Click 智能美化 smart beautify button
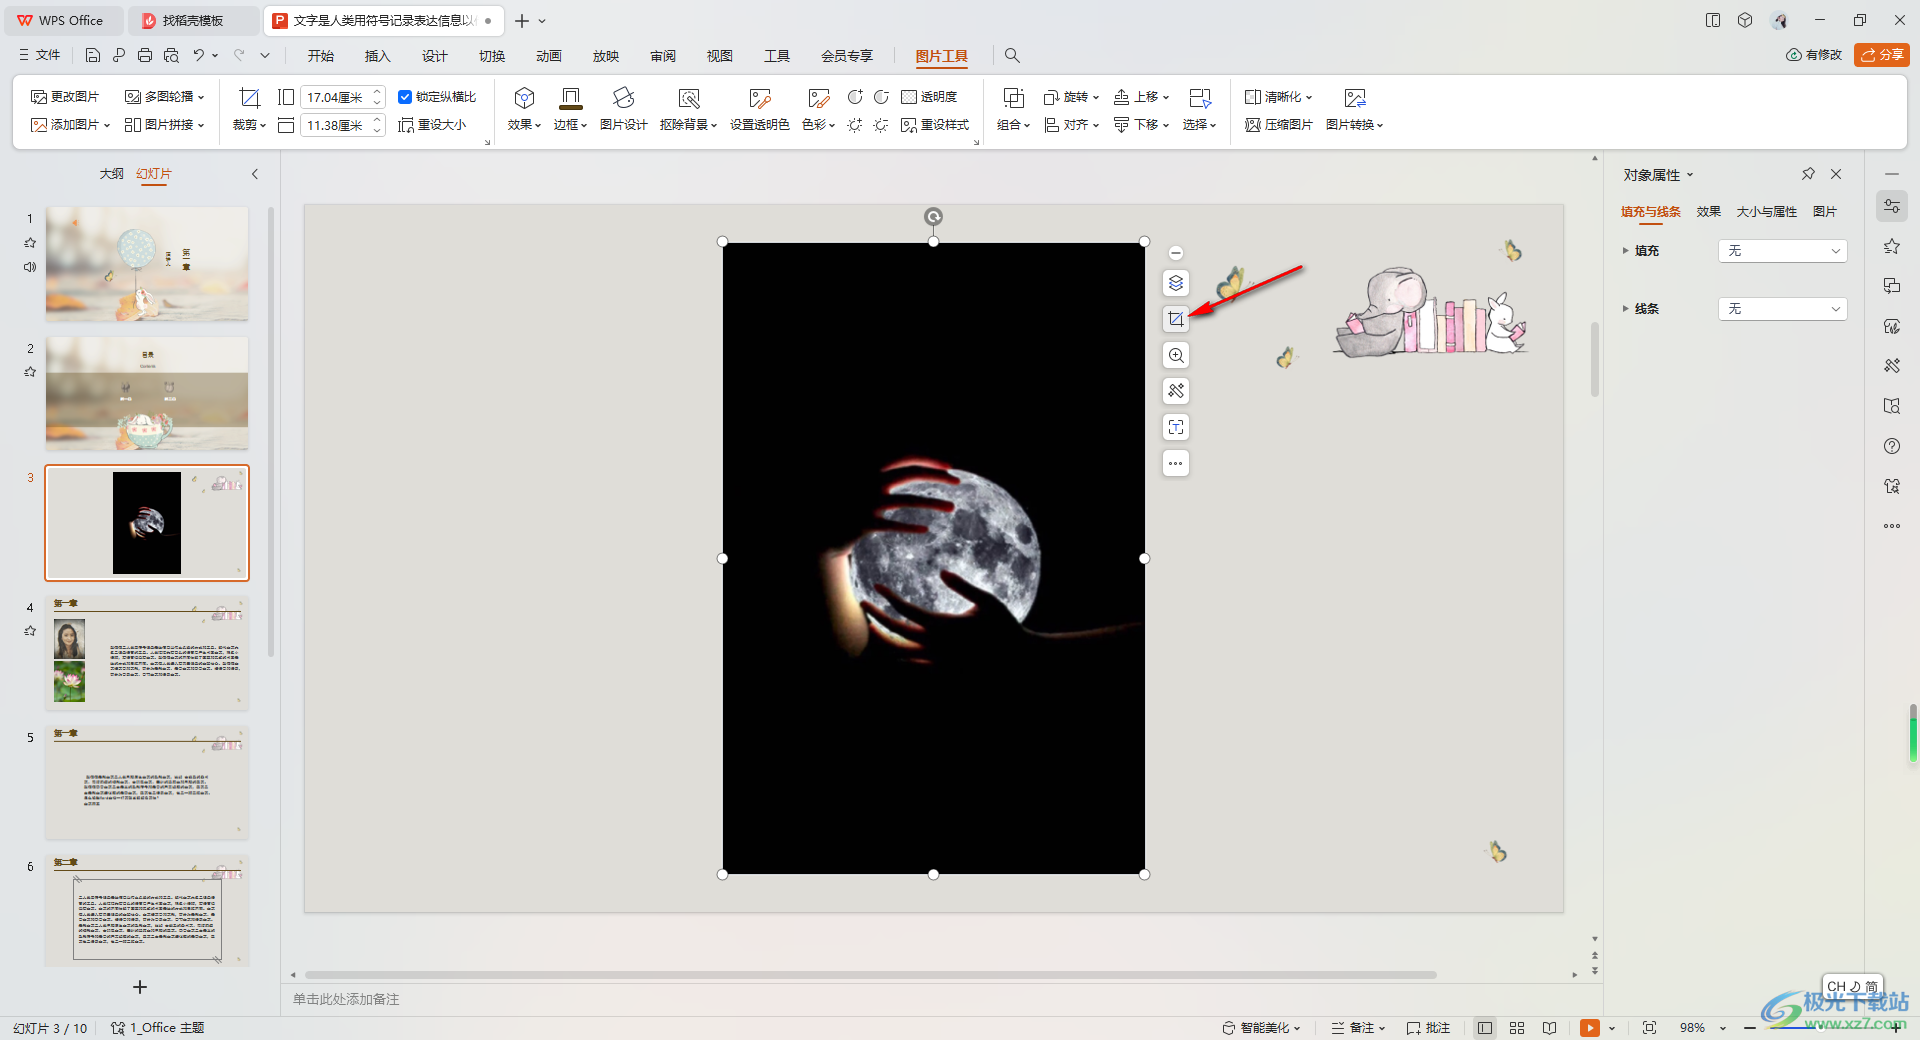Viewport: 1920px width, 1040px height. [x=1261, y=1028]
